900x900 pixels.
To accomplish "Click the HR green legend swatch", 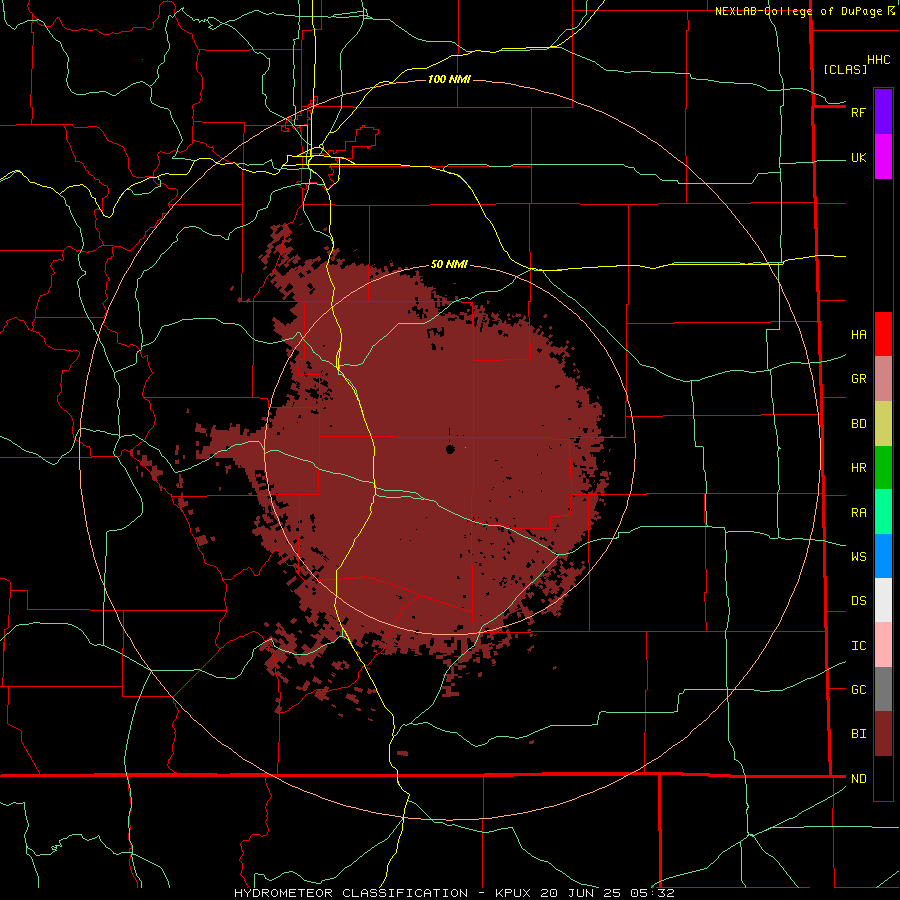I will pyautogui.click(x=883, y=468).
